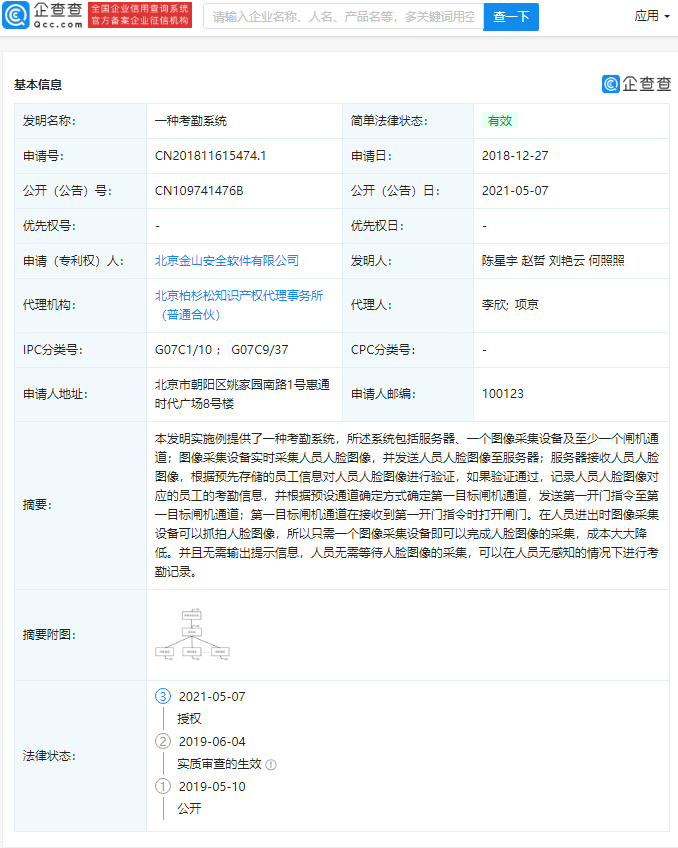Viewport: 678px width, 848px height.
Task: Click the Qcc.com logo icon
Action: tap(16, 15)
